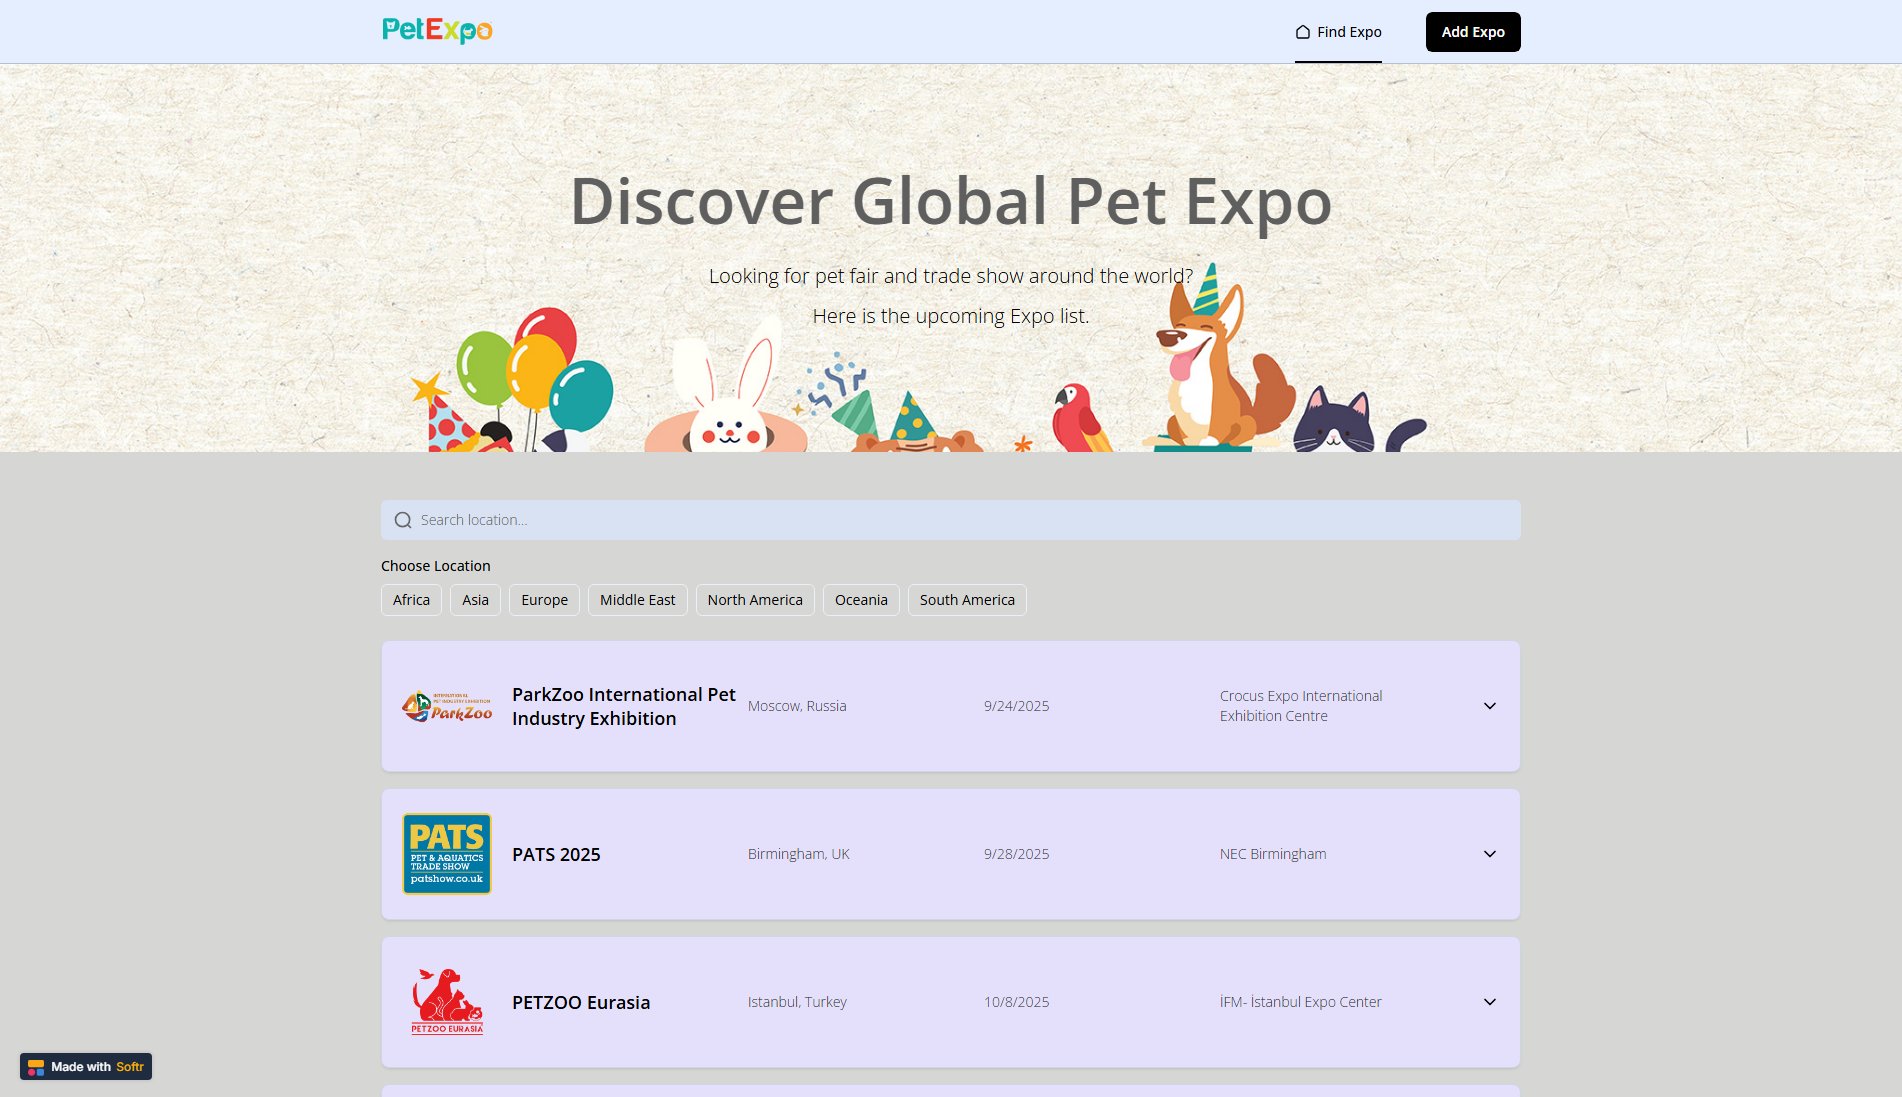Filter expos by Europe
1902x1097 pixels.
tap(544, 600)
